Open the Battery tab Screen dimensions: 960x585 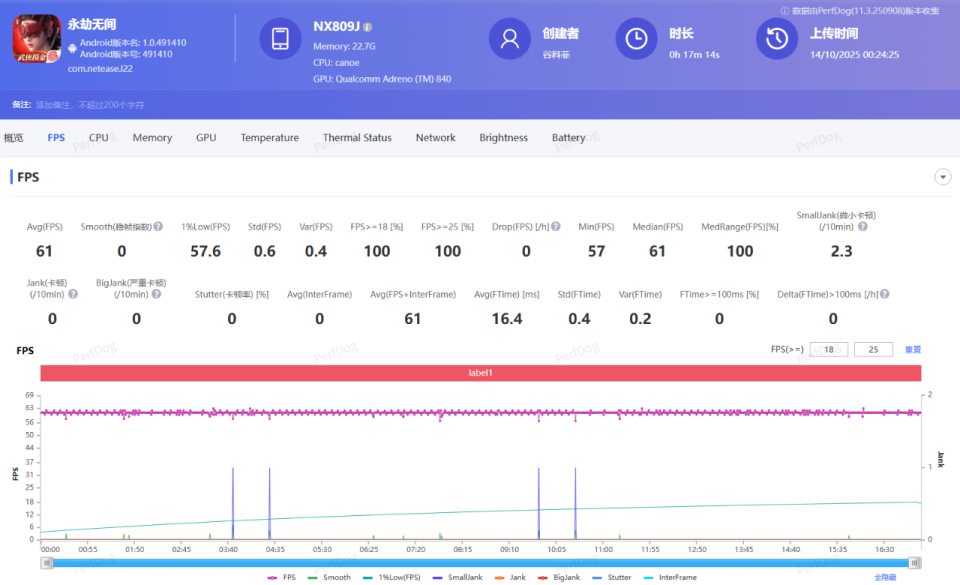[x=568, y=138]
